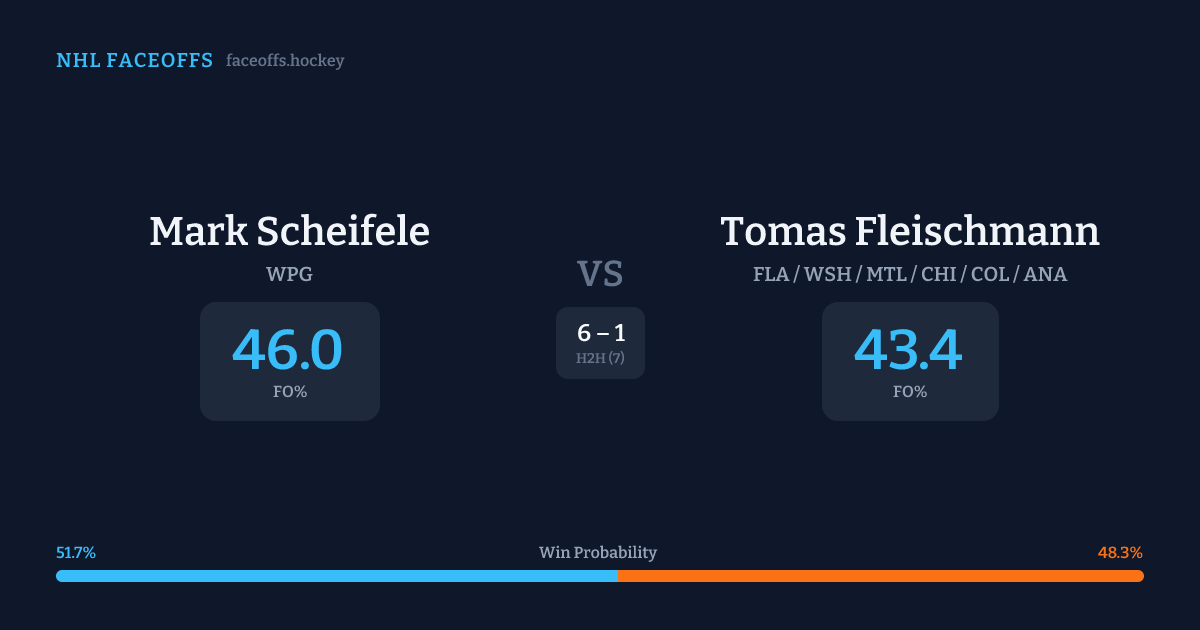The height and width of the screenshot is (630, 1200).
Task: Select the Mark Scheifele player name
Action: (289, 232)
